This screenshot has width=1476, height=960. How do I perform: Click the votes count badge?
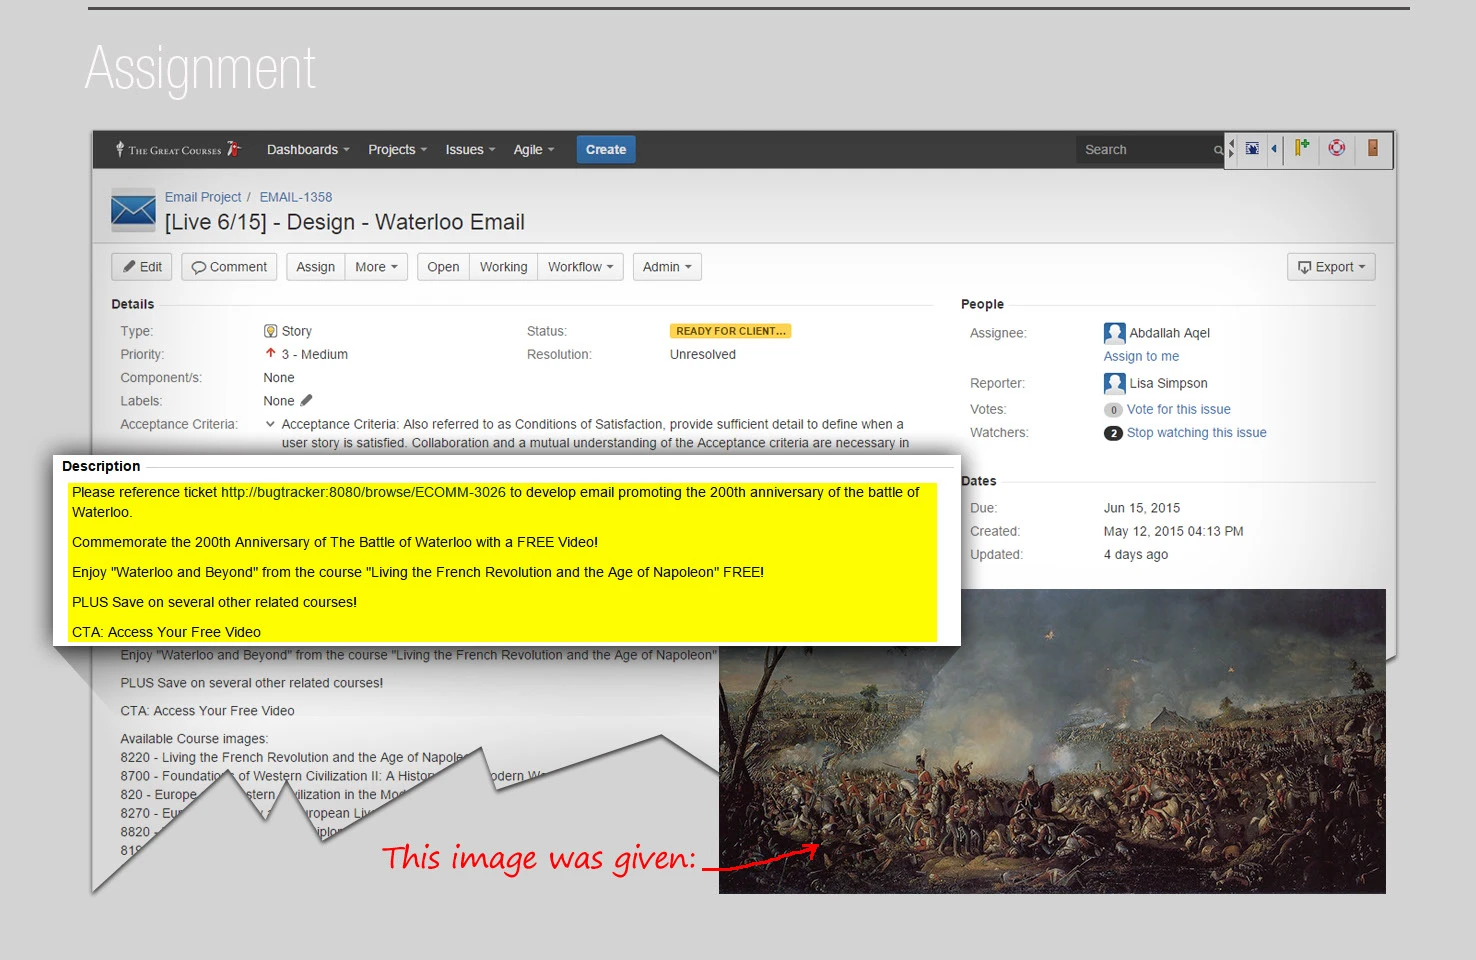click(x=1113, y=410)
